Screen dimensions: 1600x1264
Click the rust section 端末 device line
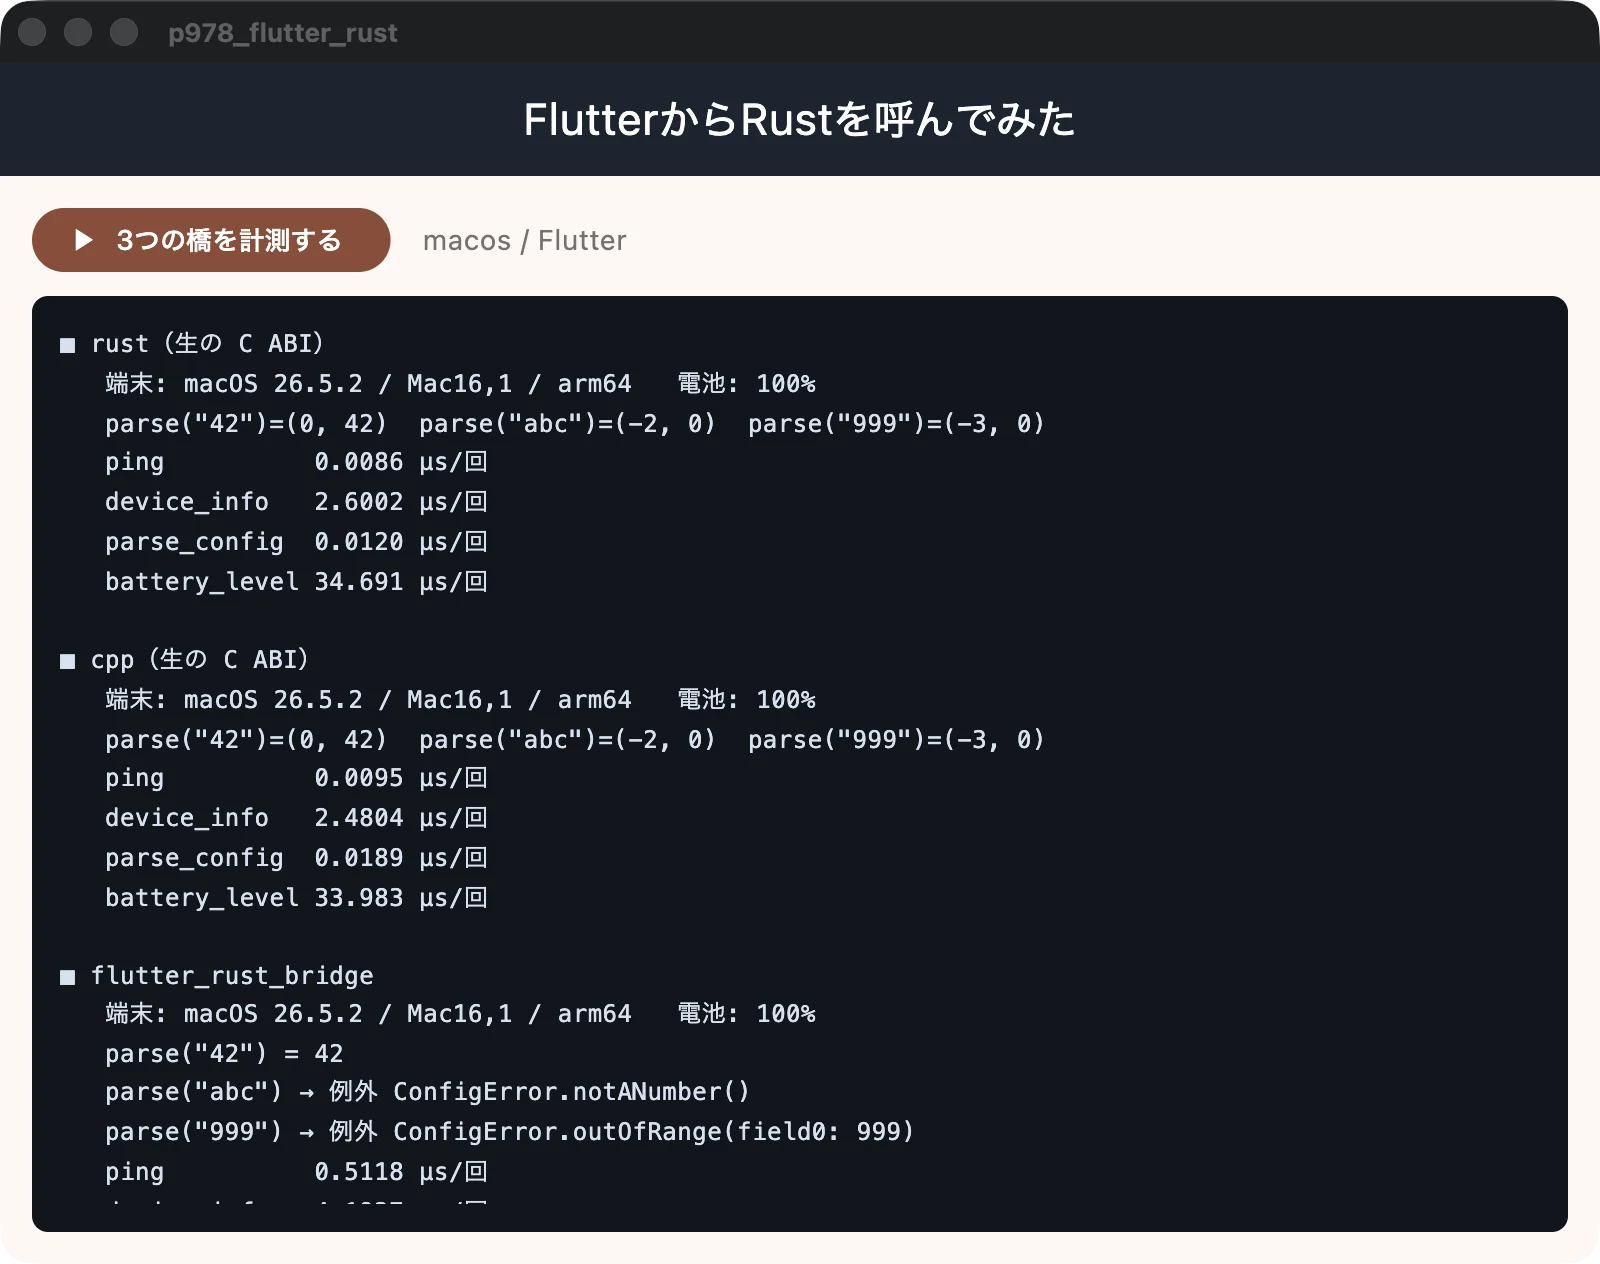click(460, 384)
